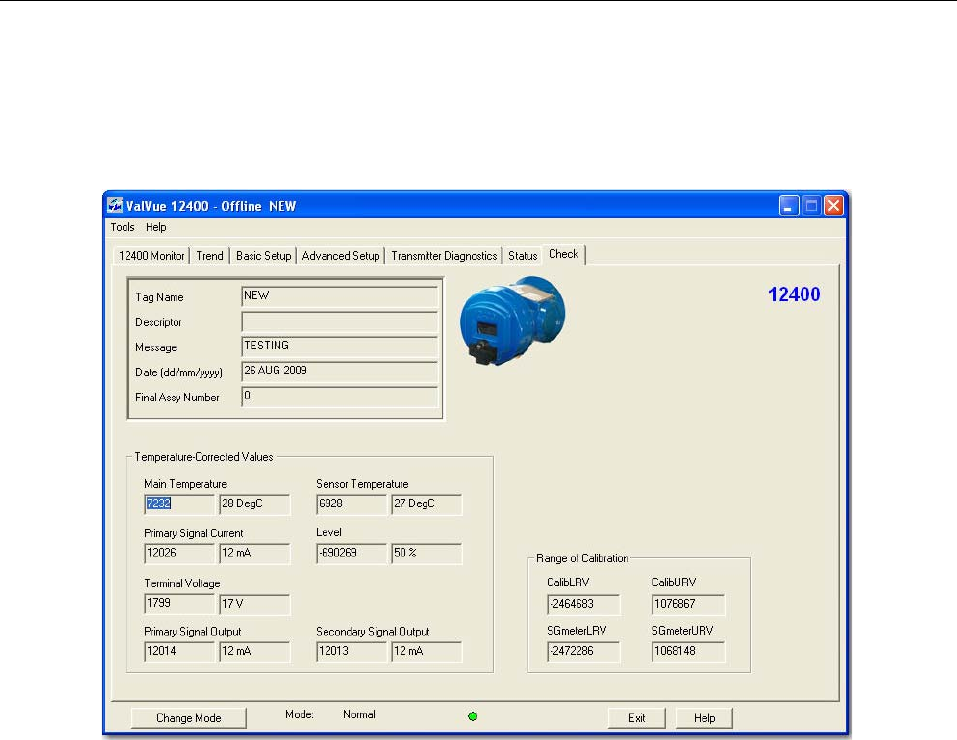Click the Final Assy Number label

177,397
